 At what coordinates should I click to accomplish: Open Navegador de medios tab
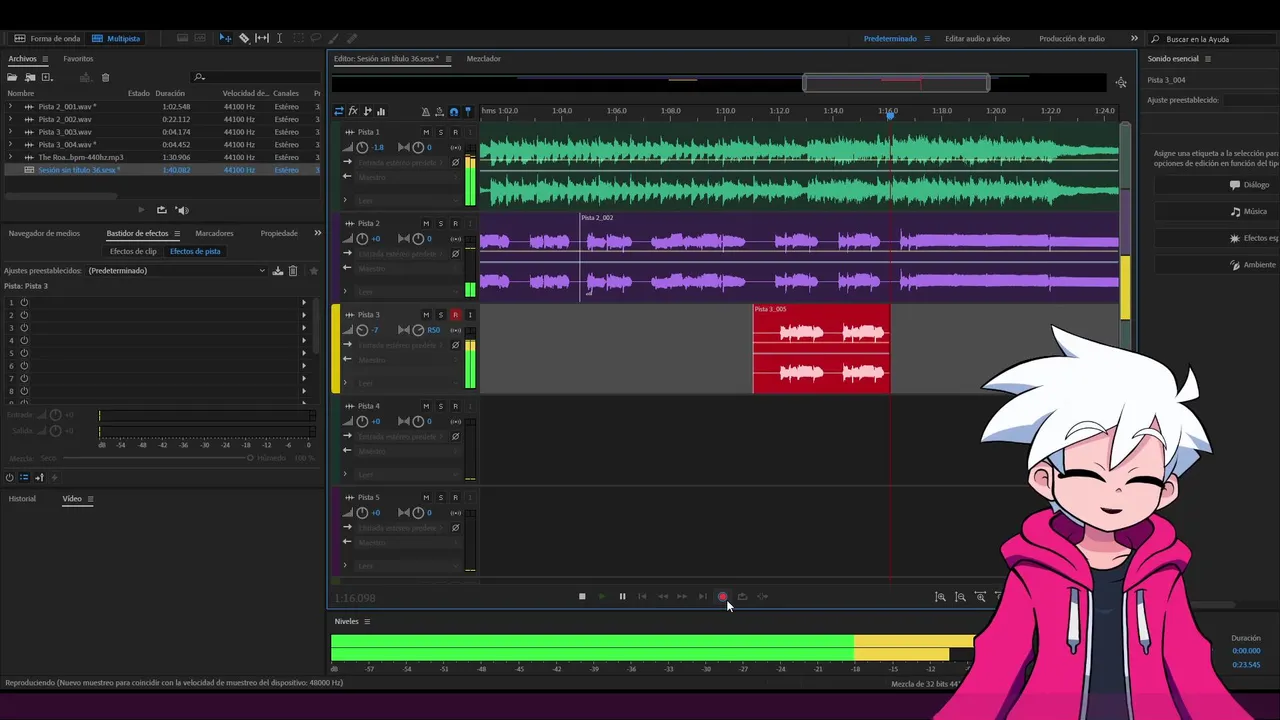tap(44, 233)
